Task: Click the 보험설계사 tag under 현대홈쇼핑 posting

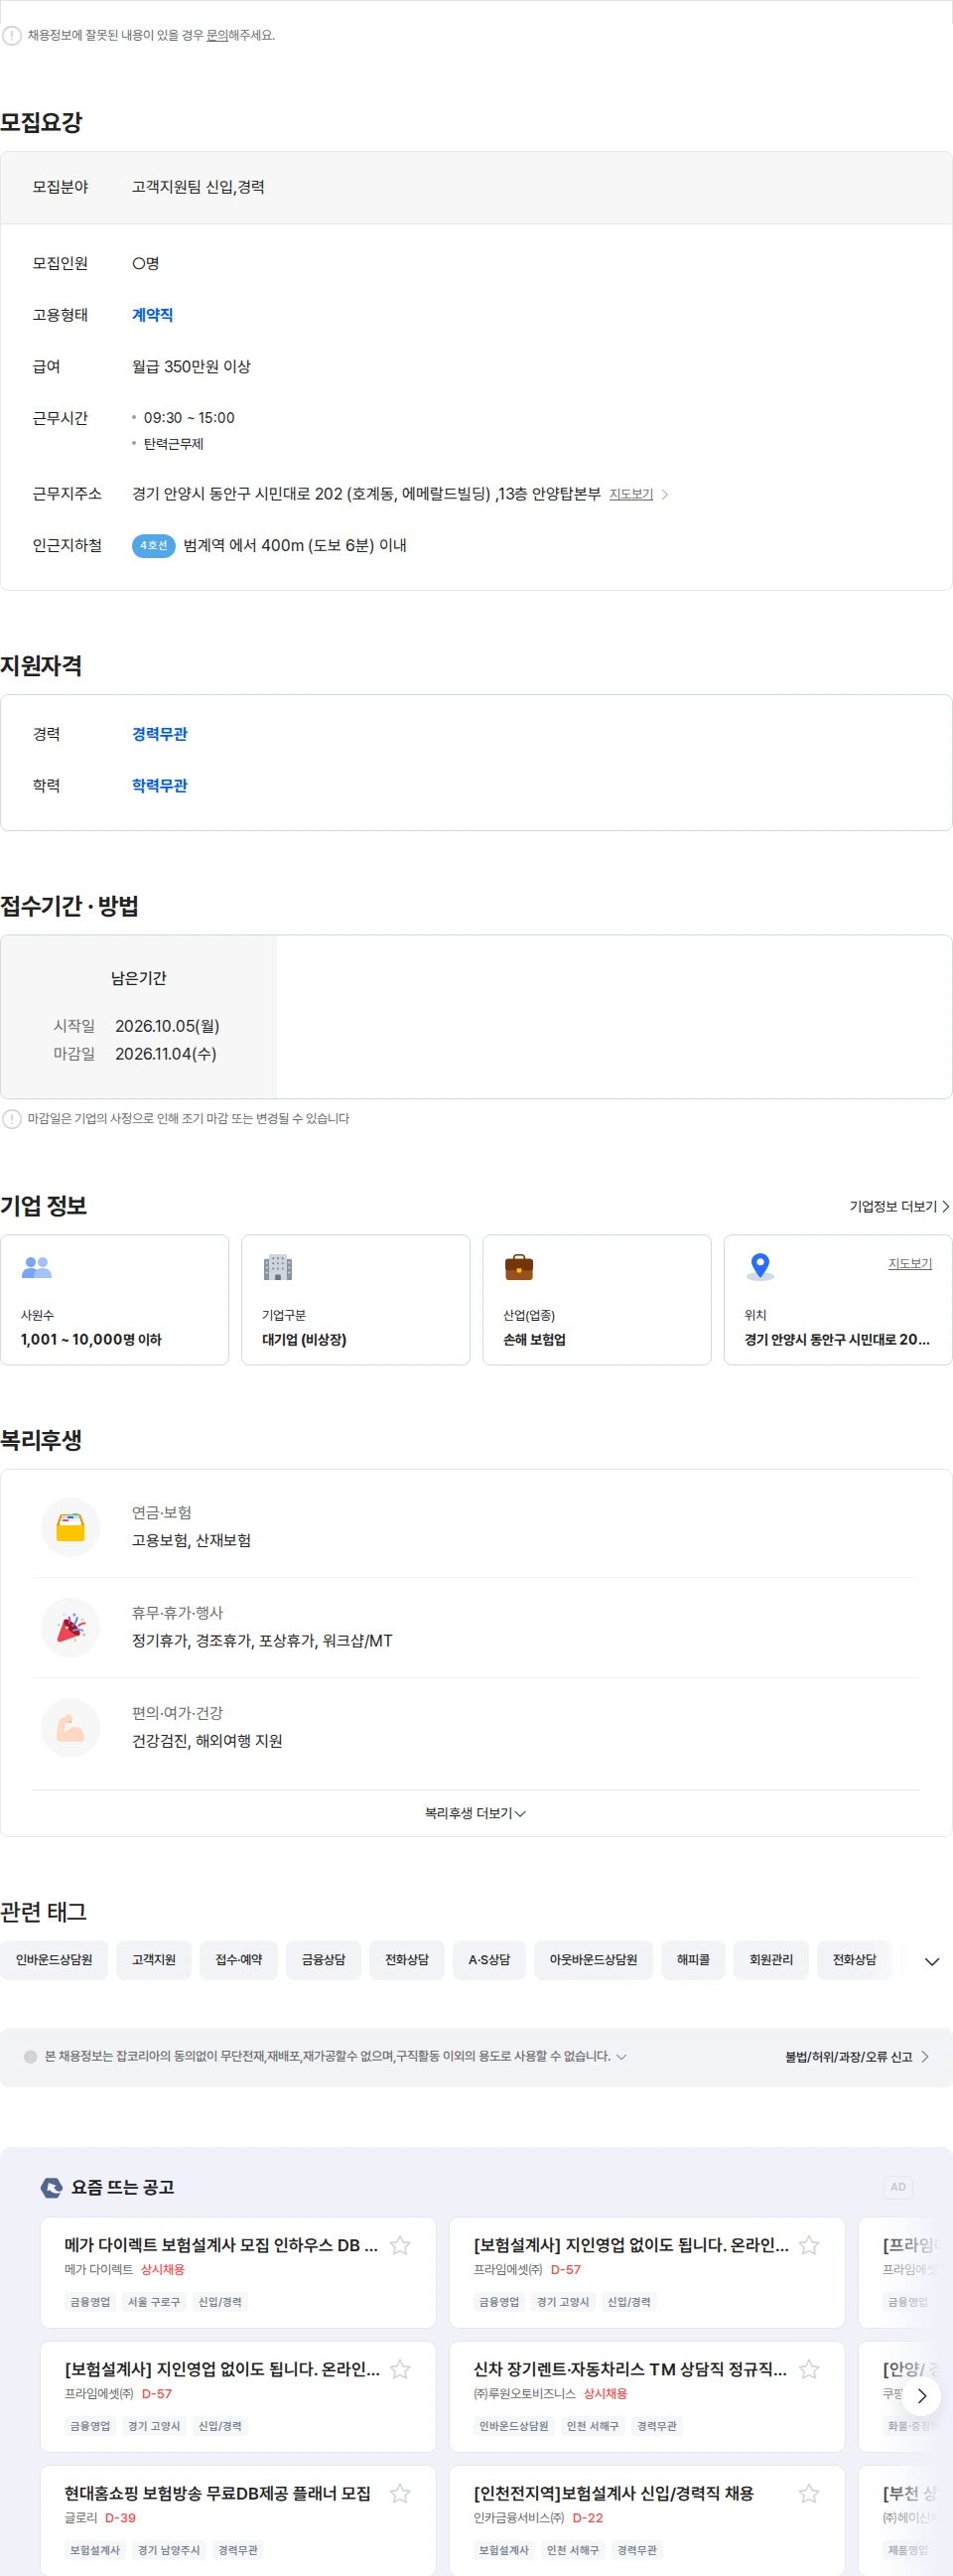Action: (x=95, y=2550)
